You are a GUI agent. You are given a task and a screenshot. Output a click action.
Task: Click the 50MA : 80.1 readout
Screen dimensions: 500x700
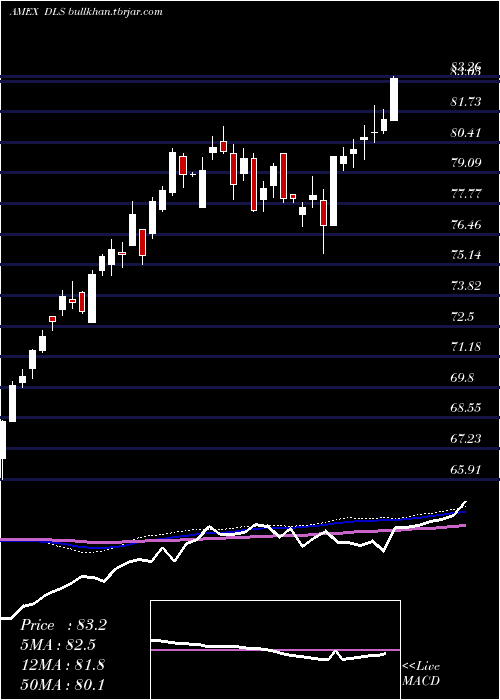click(62, 684)
